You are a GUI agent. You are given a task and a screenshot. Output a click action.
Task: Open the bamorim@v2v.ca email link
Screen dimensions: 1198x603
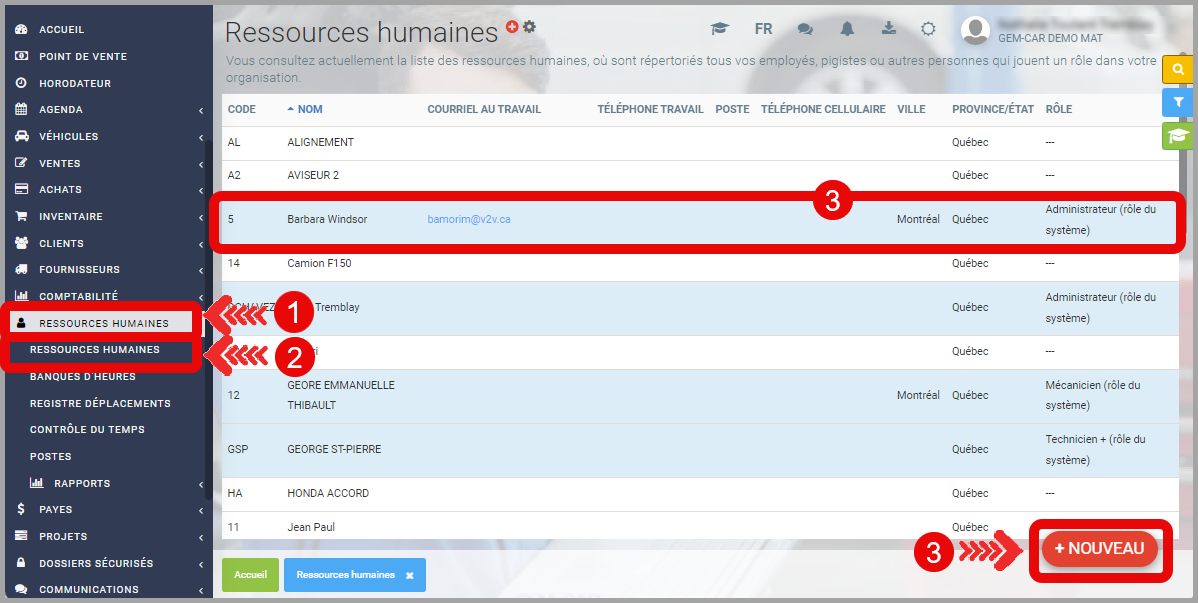coord(469,219)
